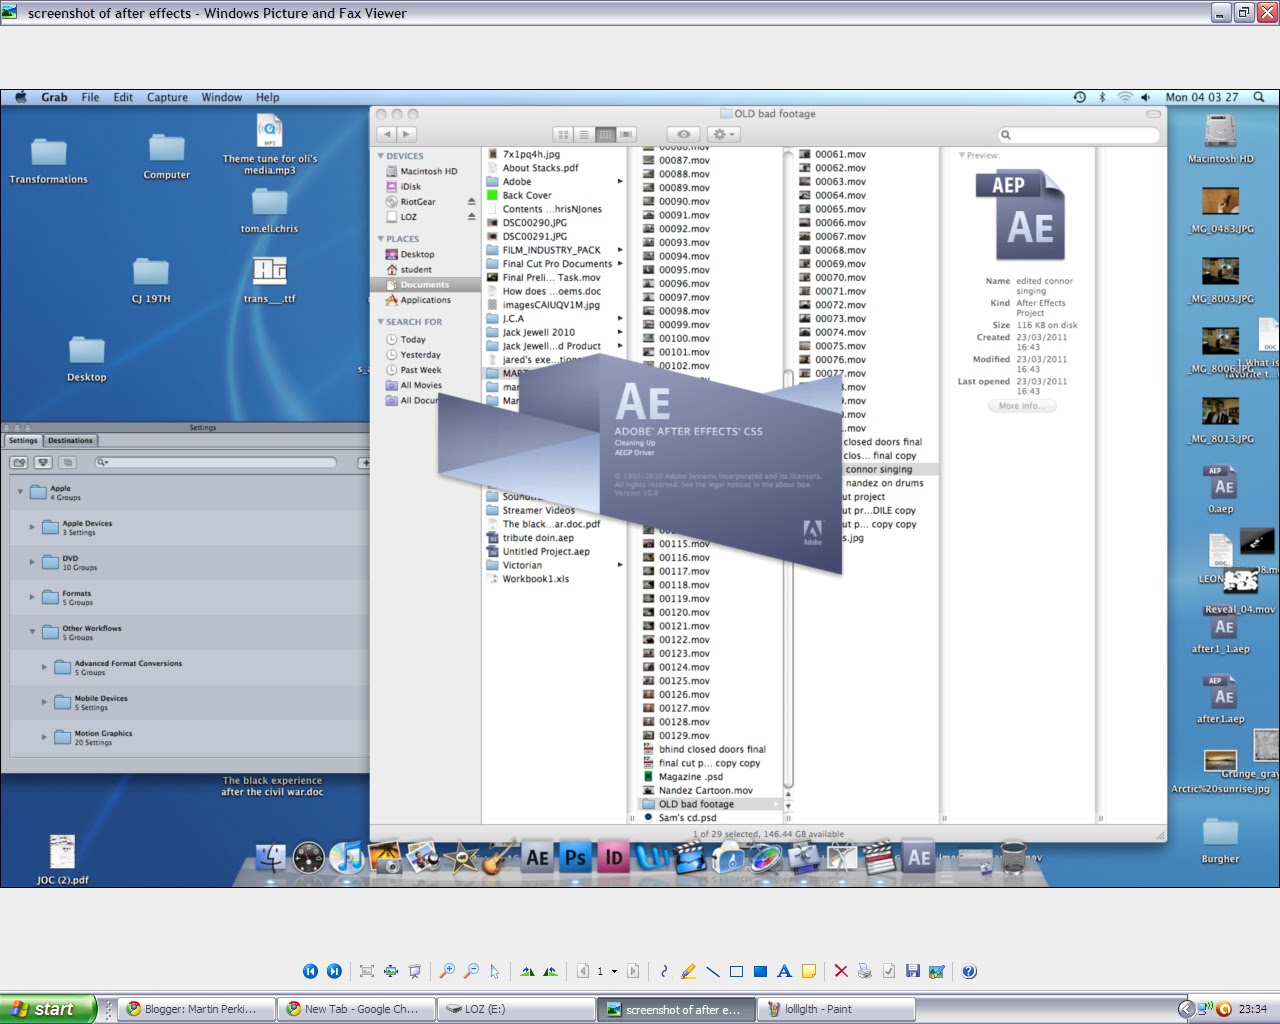Click the Trash icon in the Dock
The image size is (1280, 1024).
(x=1013, y=857)
